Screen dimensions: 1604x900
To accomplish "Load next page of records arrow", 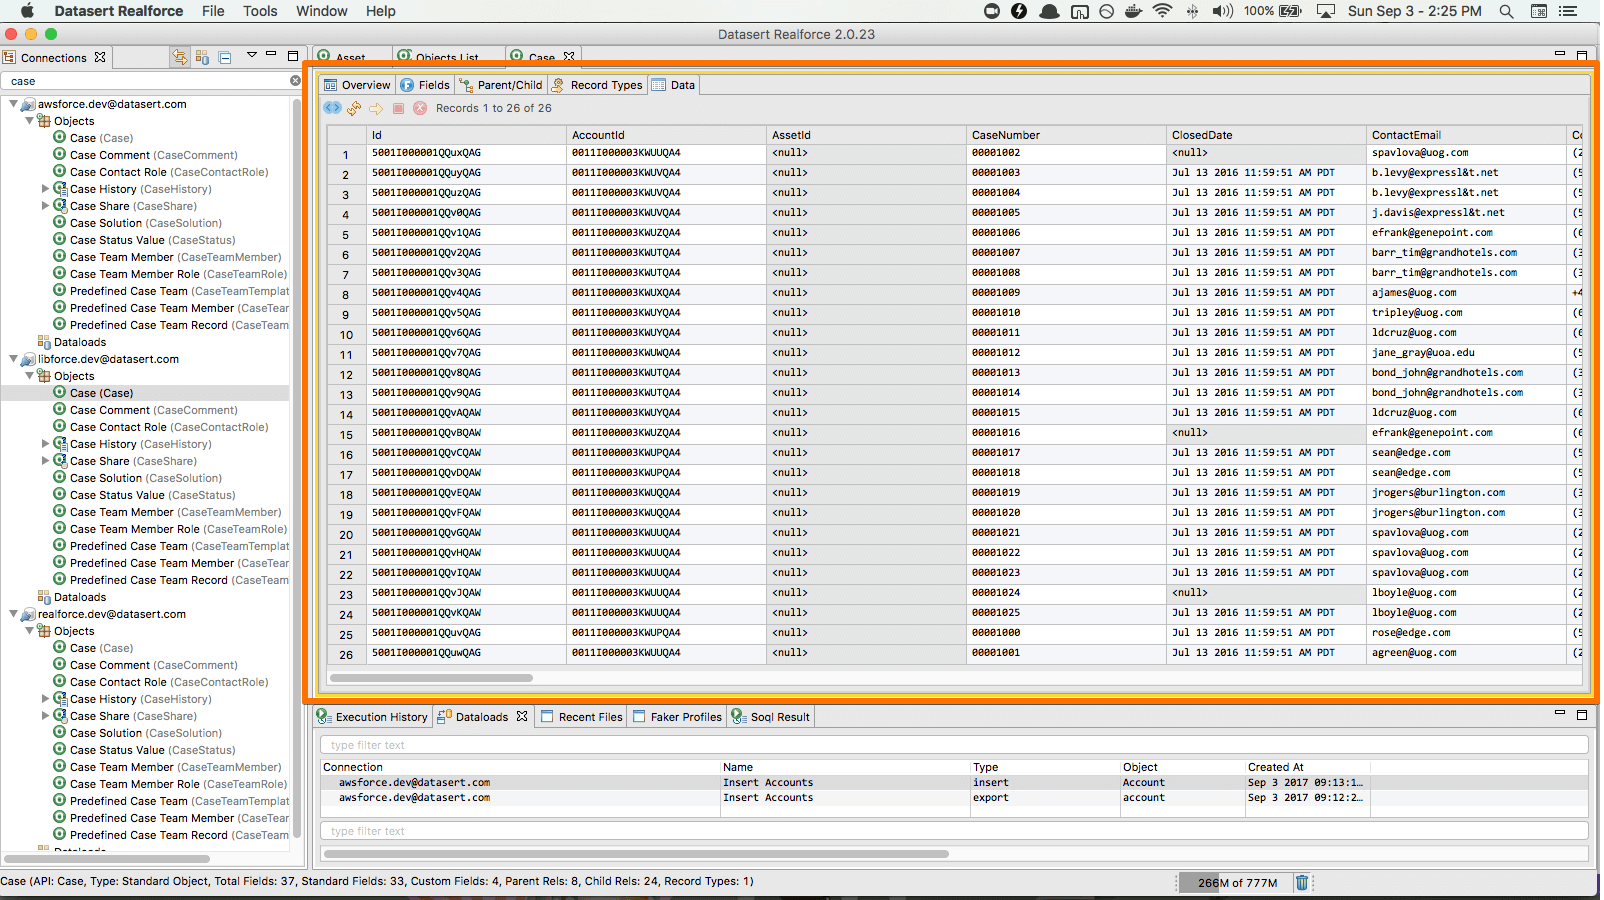I will point(376,108).
